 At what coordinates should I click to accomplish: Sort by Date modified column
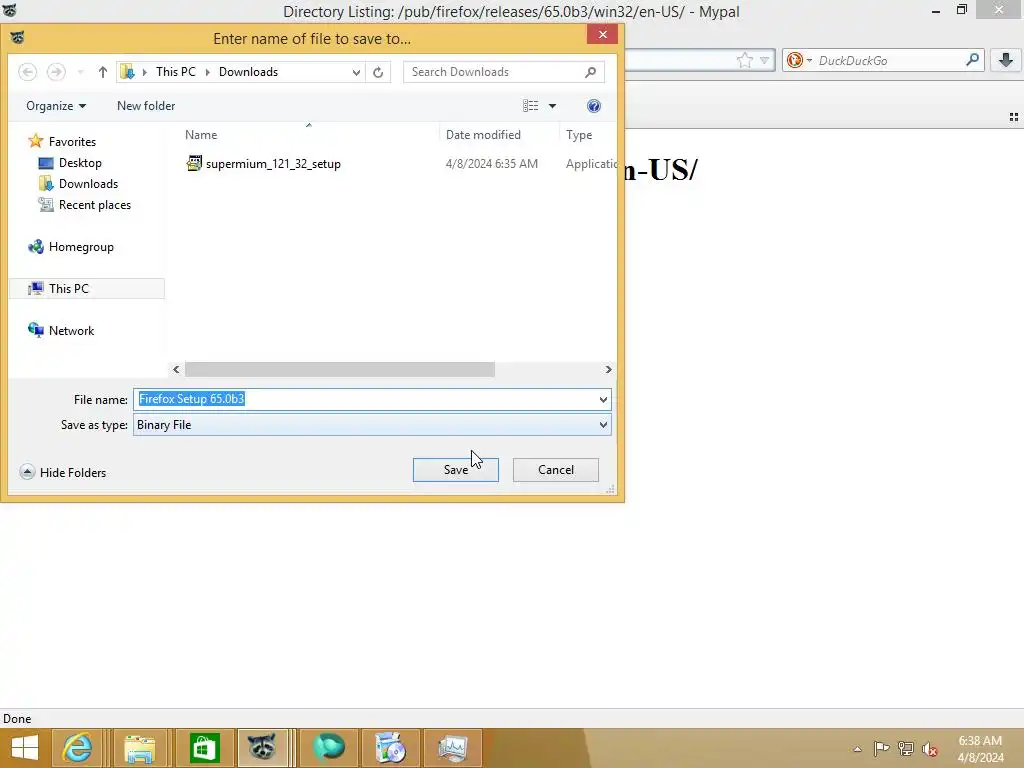click(x=483, y=135)
